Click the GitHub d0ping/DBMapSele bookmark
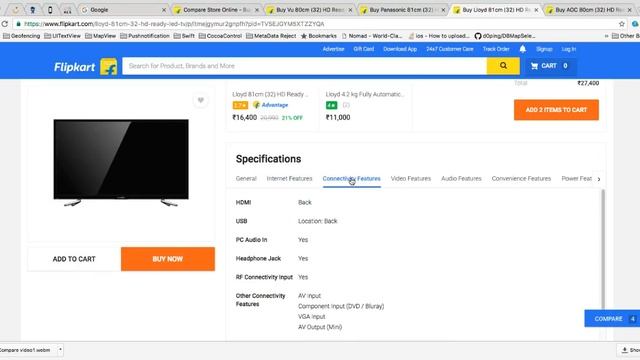Screen dimensions: 640x360 pos(504,36)
